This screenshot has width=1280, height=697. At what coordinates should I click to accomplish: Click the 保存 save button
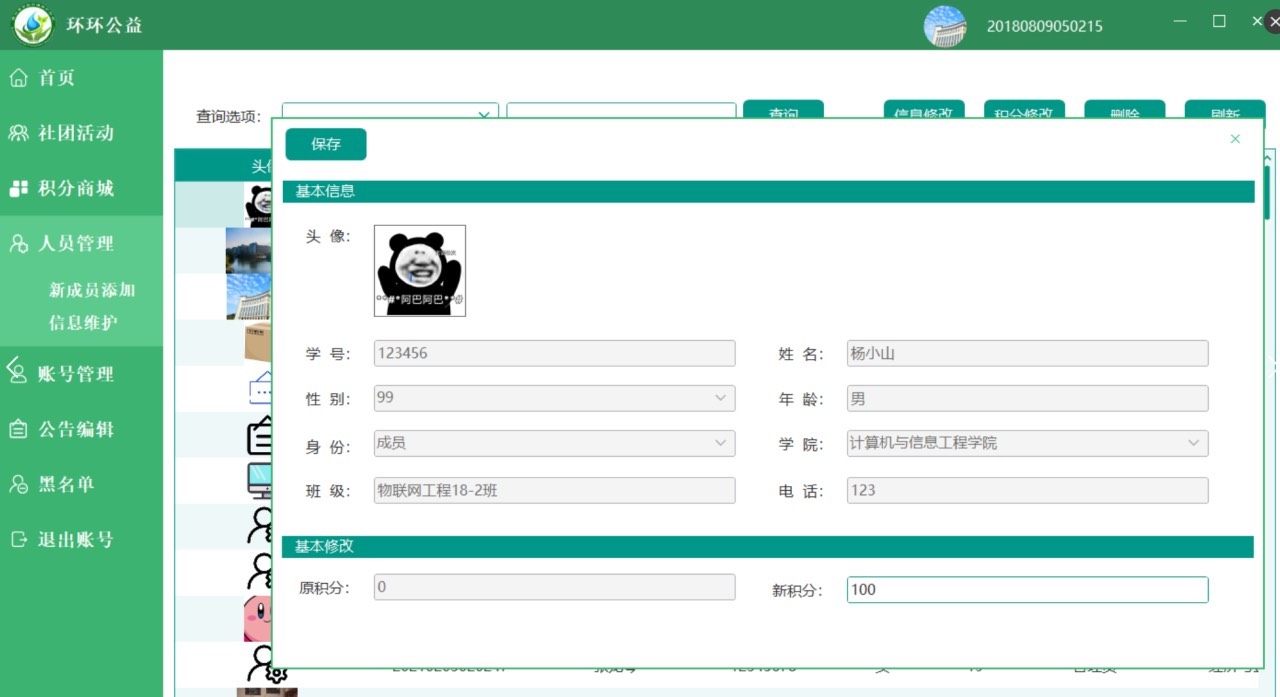[326, 144]
